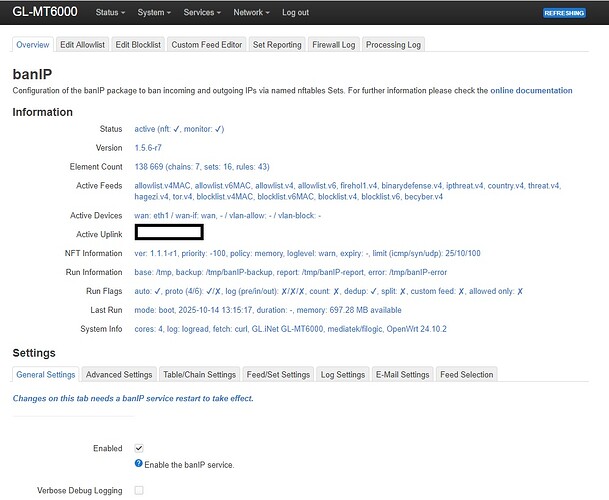Open the Status dropdown menu
The image size is (609, 500).
(x=110, y=13)
